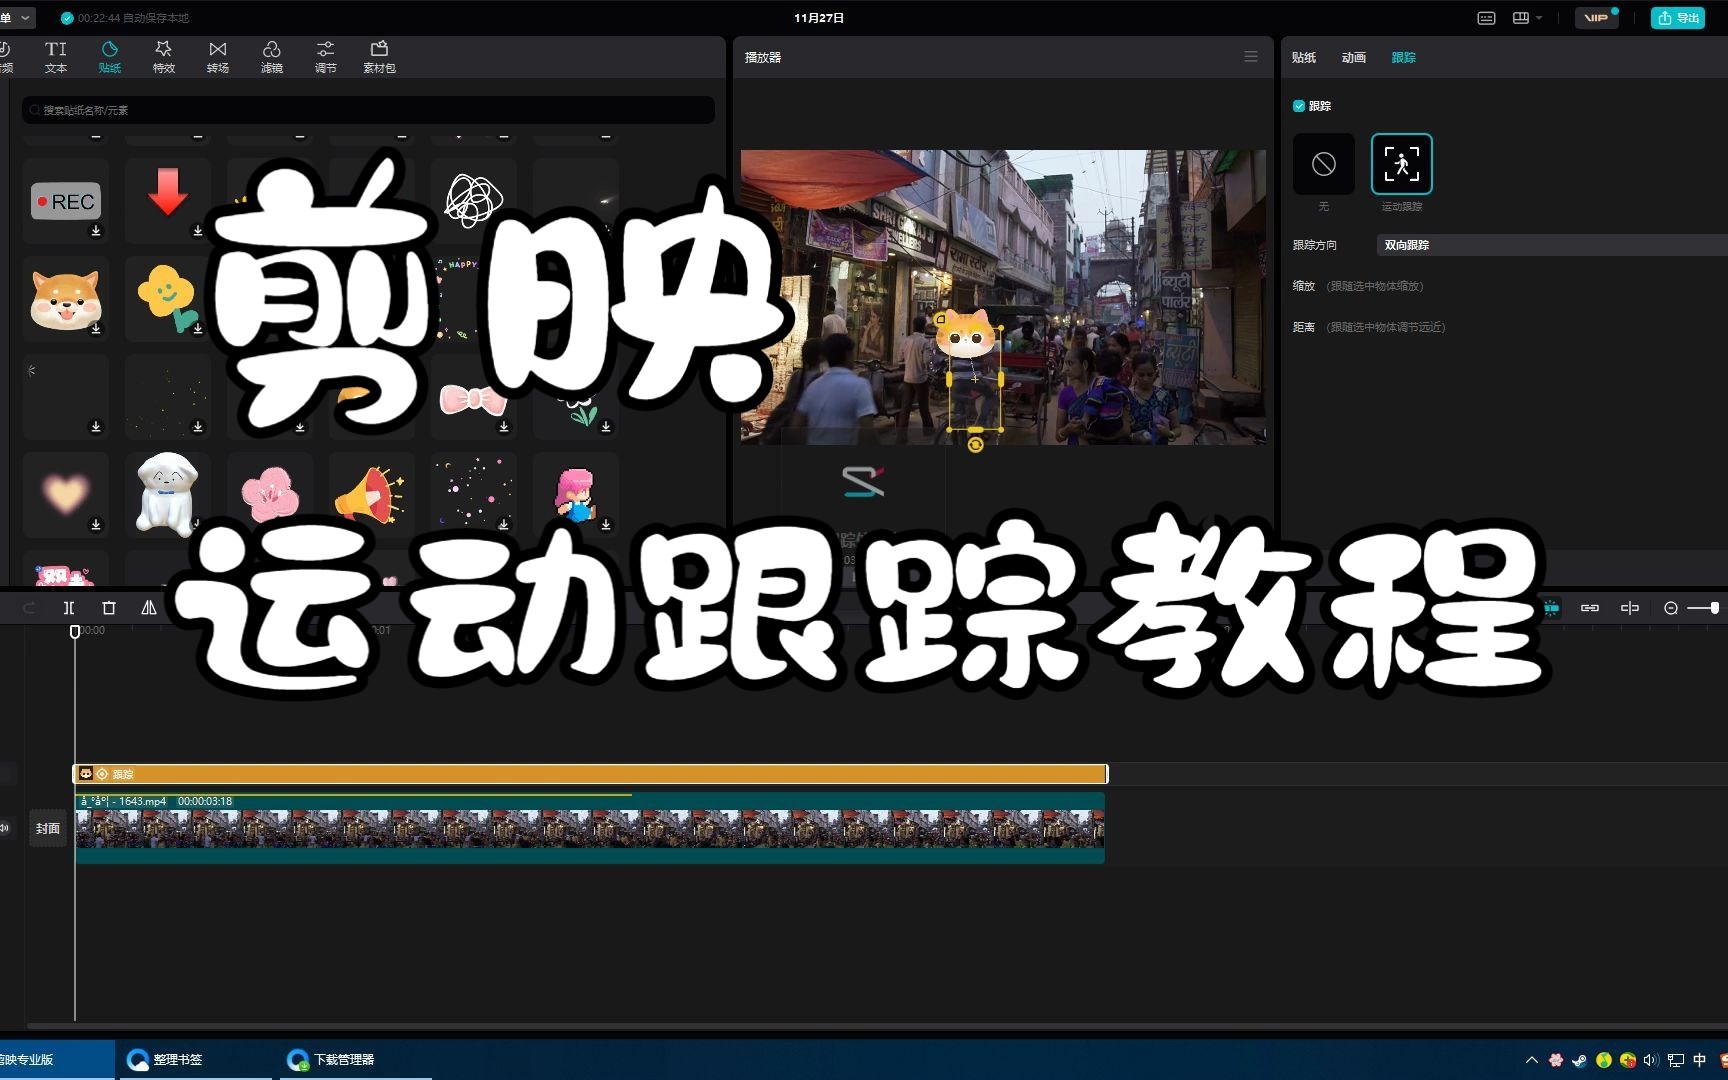This screenshot has height=1080, width=1728.
Task: Open the 跟踪方向 direction dropdown
Action: coord(1552,245)
